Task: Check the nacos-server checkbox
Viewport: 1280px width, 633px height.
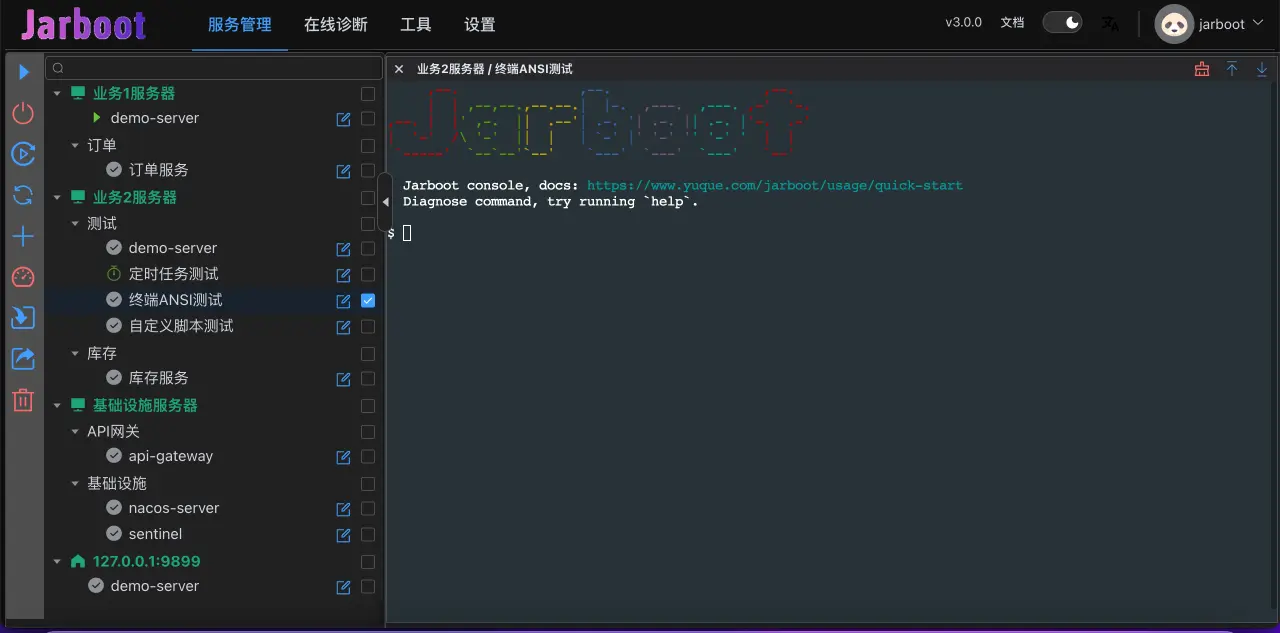Action: pos(368,508)
